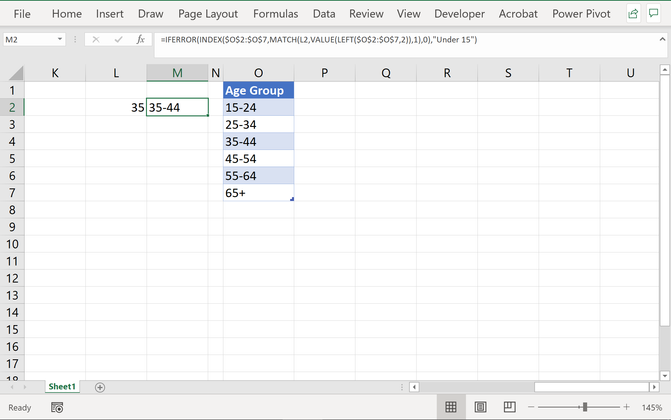Select the Formulas tab

pyautogui.click(x=276, y=14)
